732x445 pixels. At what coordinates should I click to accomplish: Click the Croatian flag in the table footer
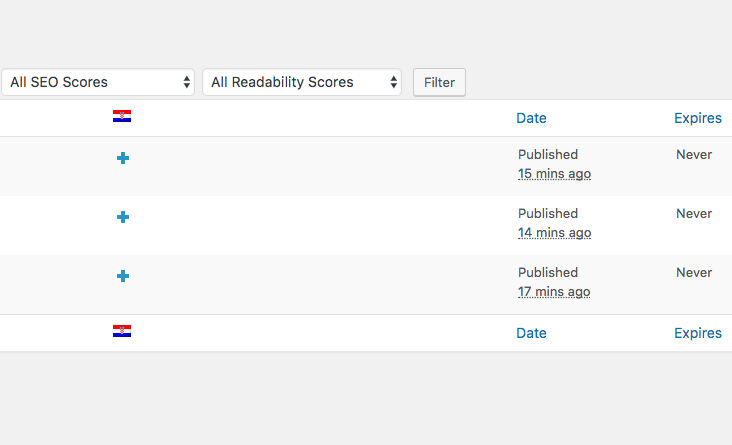(122, 331)
